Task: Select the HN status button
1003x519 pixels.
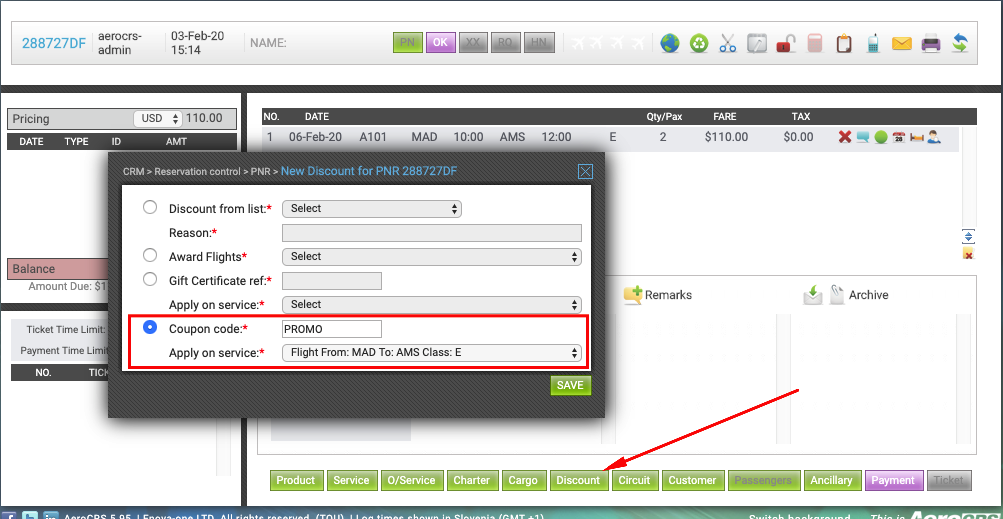Action: (539, 43)
